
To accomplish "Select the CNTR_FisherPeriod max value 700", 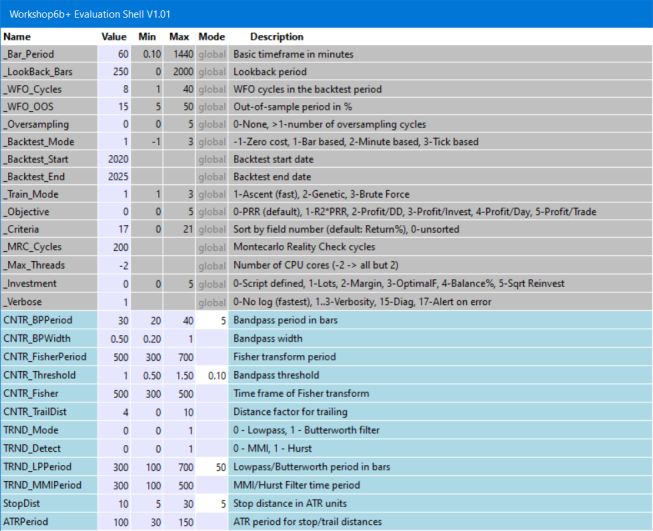I will [180, 358].
